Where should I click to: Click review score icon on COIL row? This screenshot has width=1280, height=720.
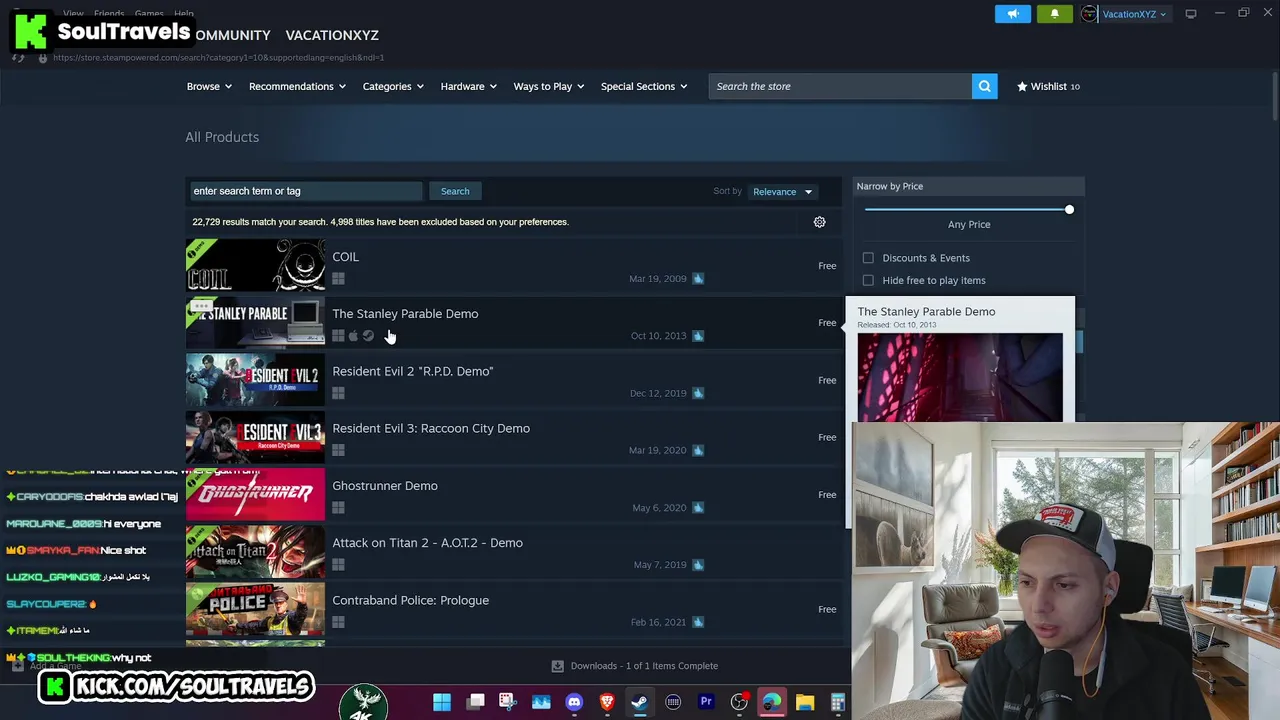point(698,278)
